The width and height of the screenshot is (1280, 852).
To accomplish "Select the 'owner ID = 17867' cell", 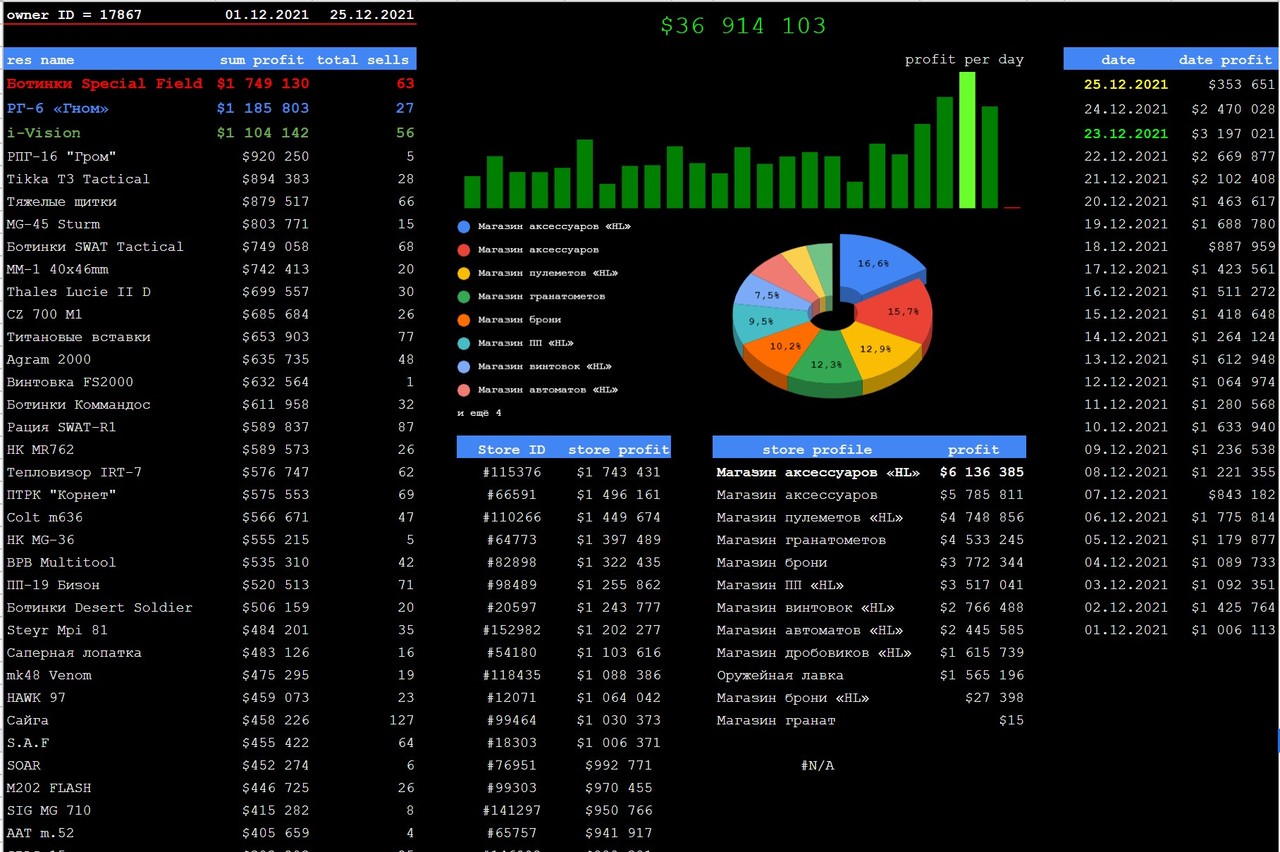I will point(74,15).
